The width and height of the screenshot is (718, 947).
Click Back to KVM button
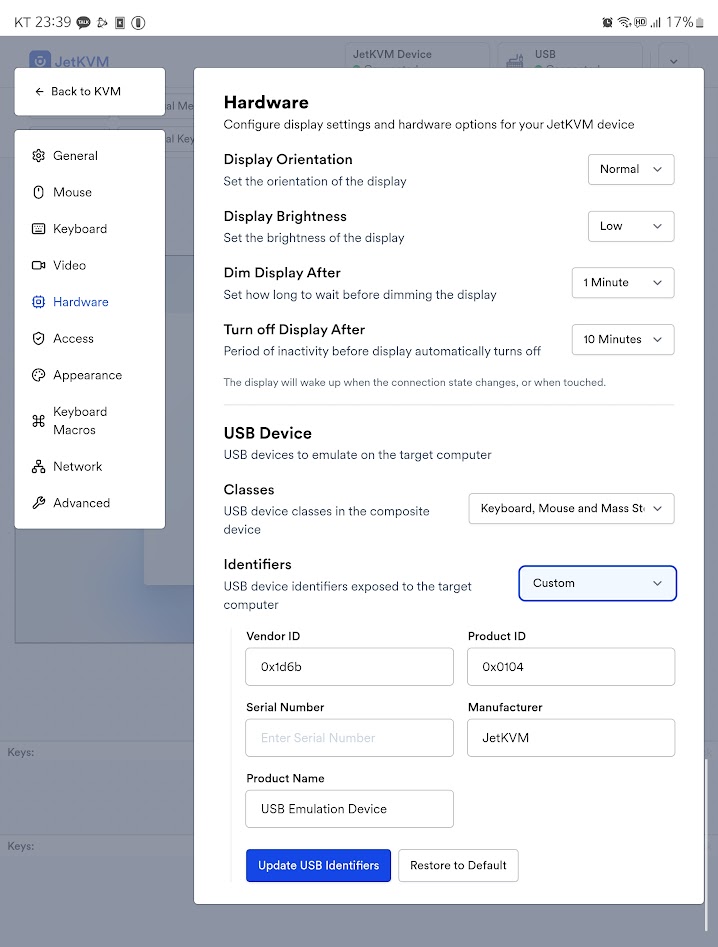click(89, 91)
